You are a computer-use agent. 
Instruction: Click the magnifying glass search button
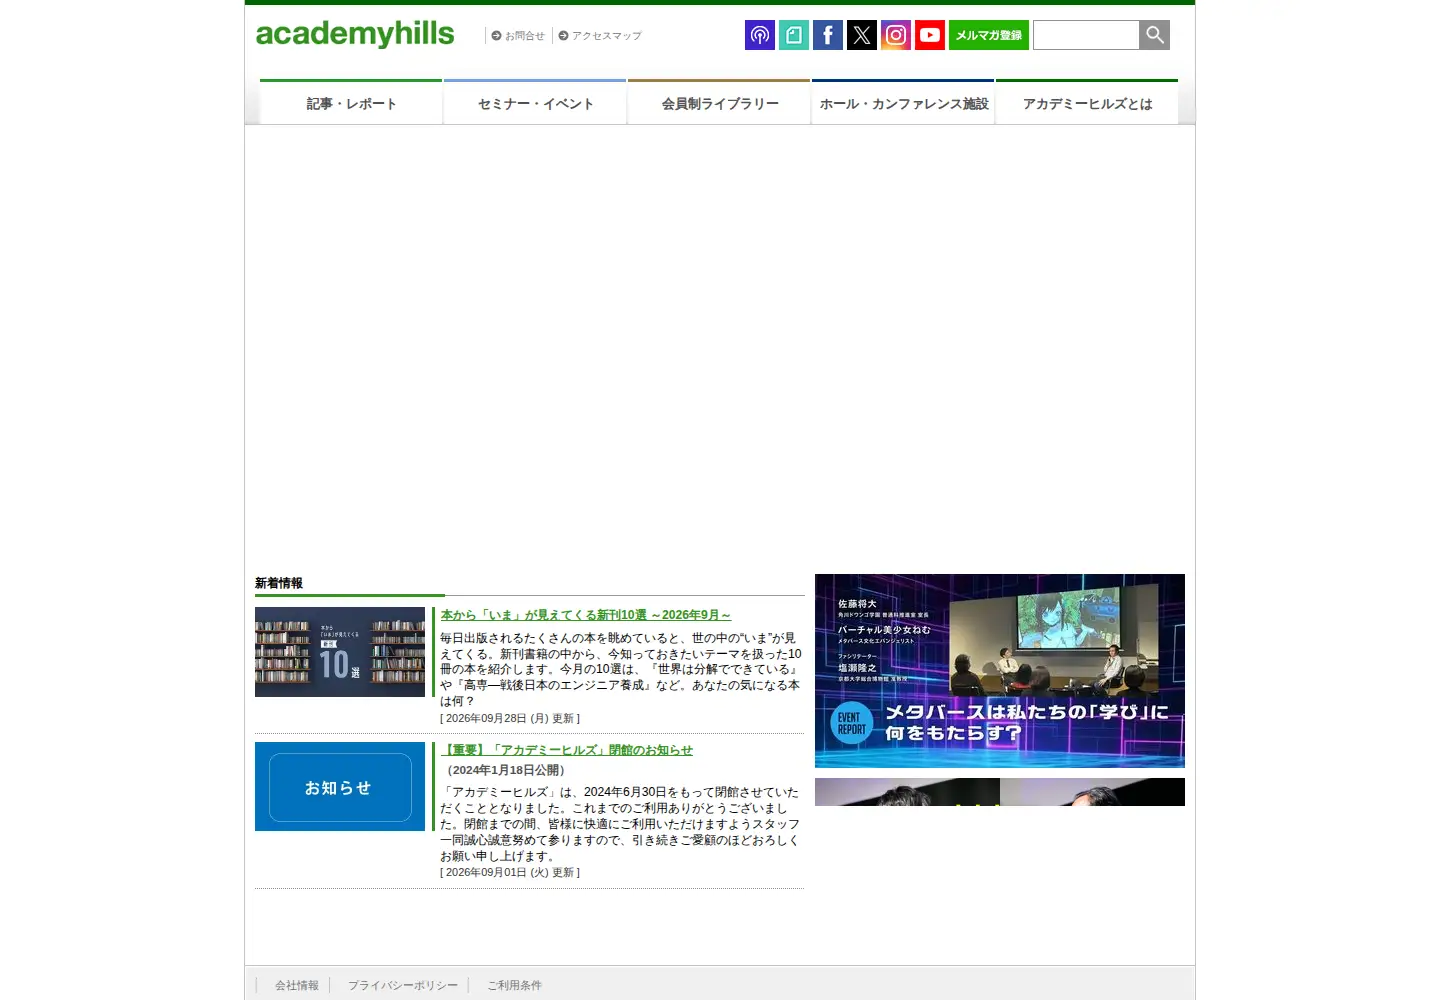[1155, 35]
